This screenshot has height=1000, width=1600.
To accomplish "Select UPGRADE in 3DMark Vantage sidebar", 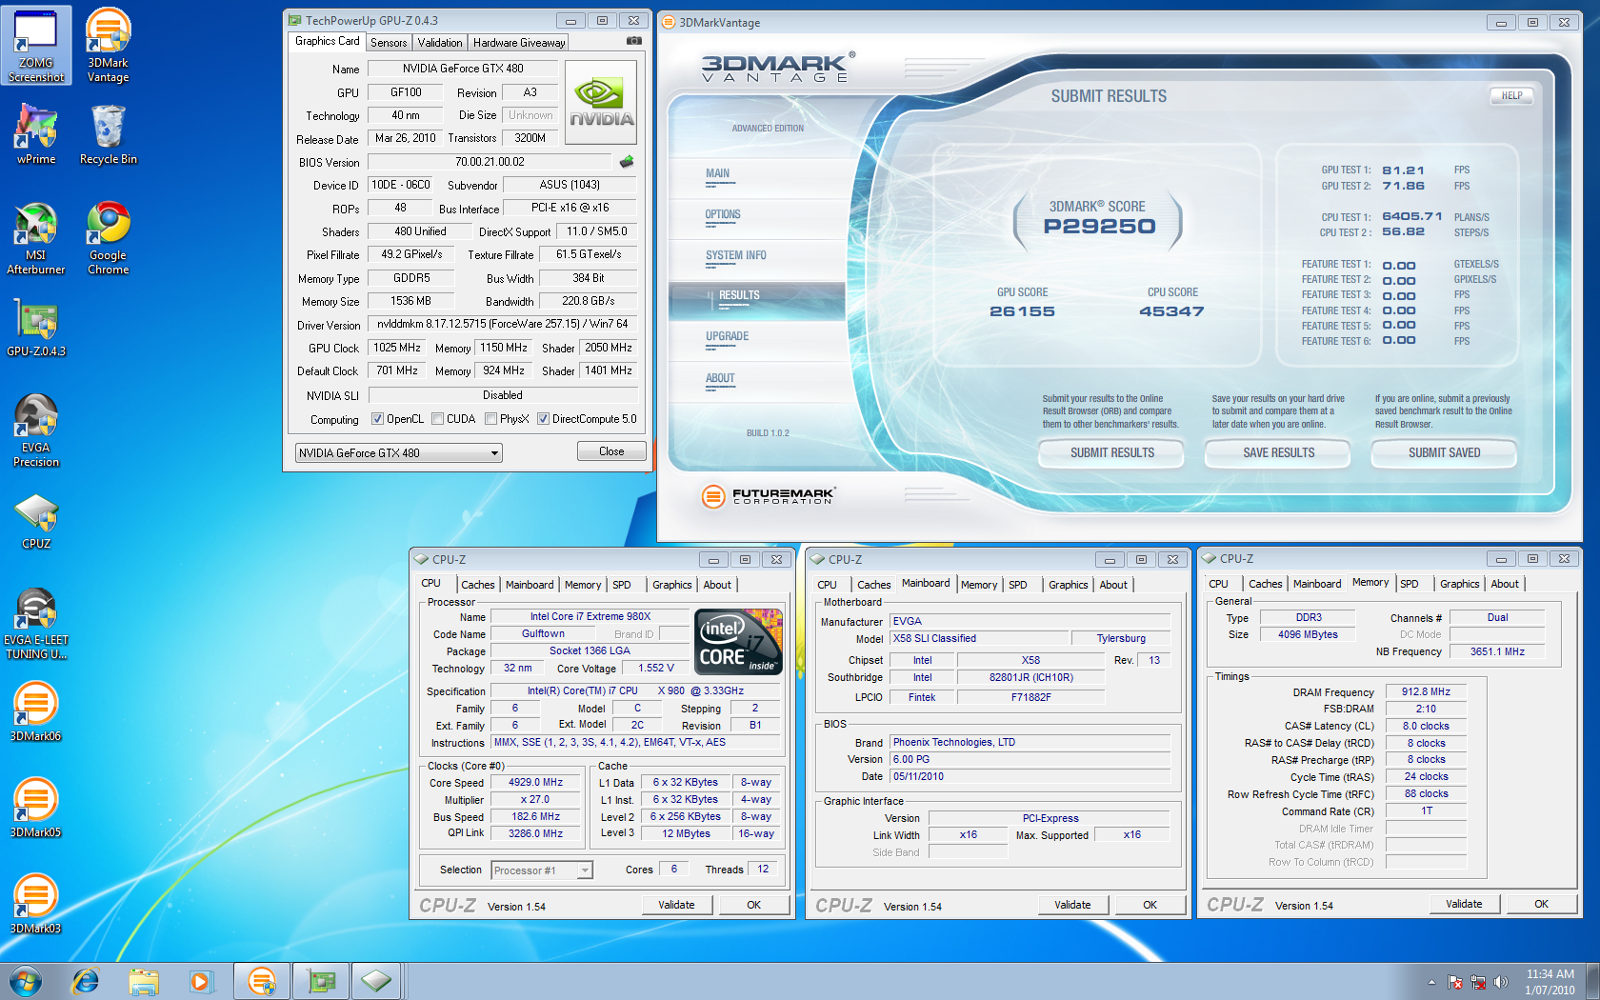I will click(x=727, y=337).
